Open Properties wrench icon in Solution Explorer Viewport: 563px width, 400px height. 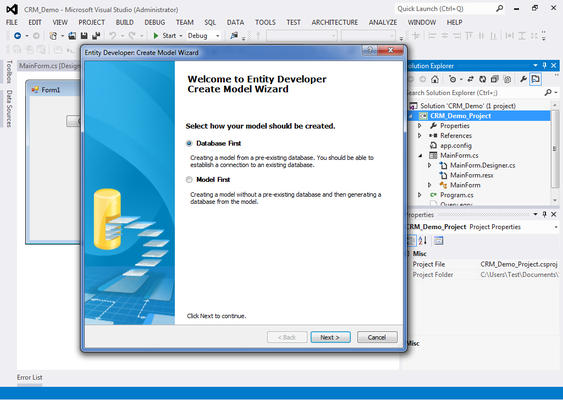[523, 79]
